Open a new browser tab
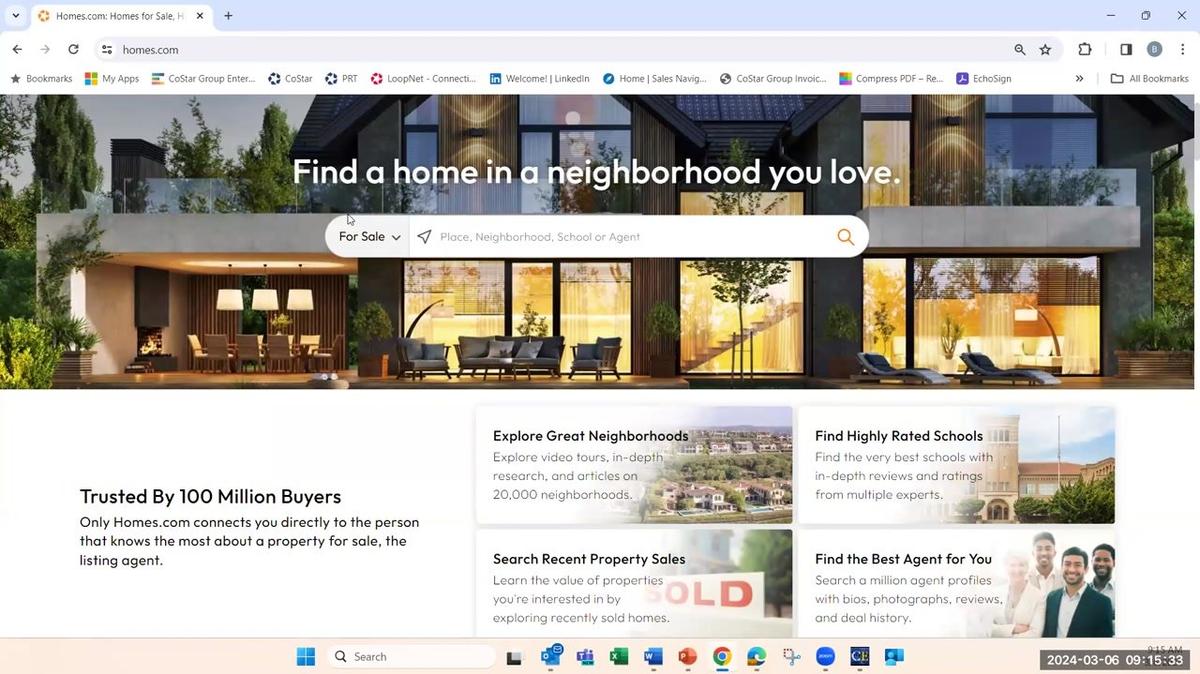The width and height of the screenshot is (1200, 674). pyautogui.click(x=228, y=16)
